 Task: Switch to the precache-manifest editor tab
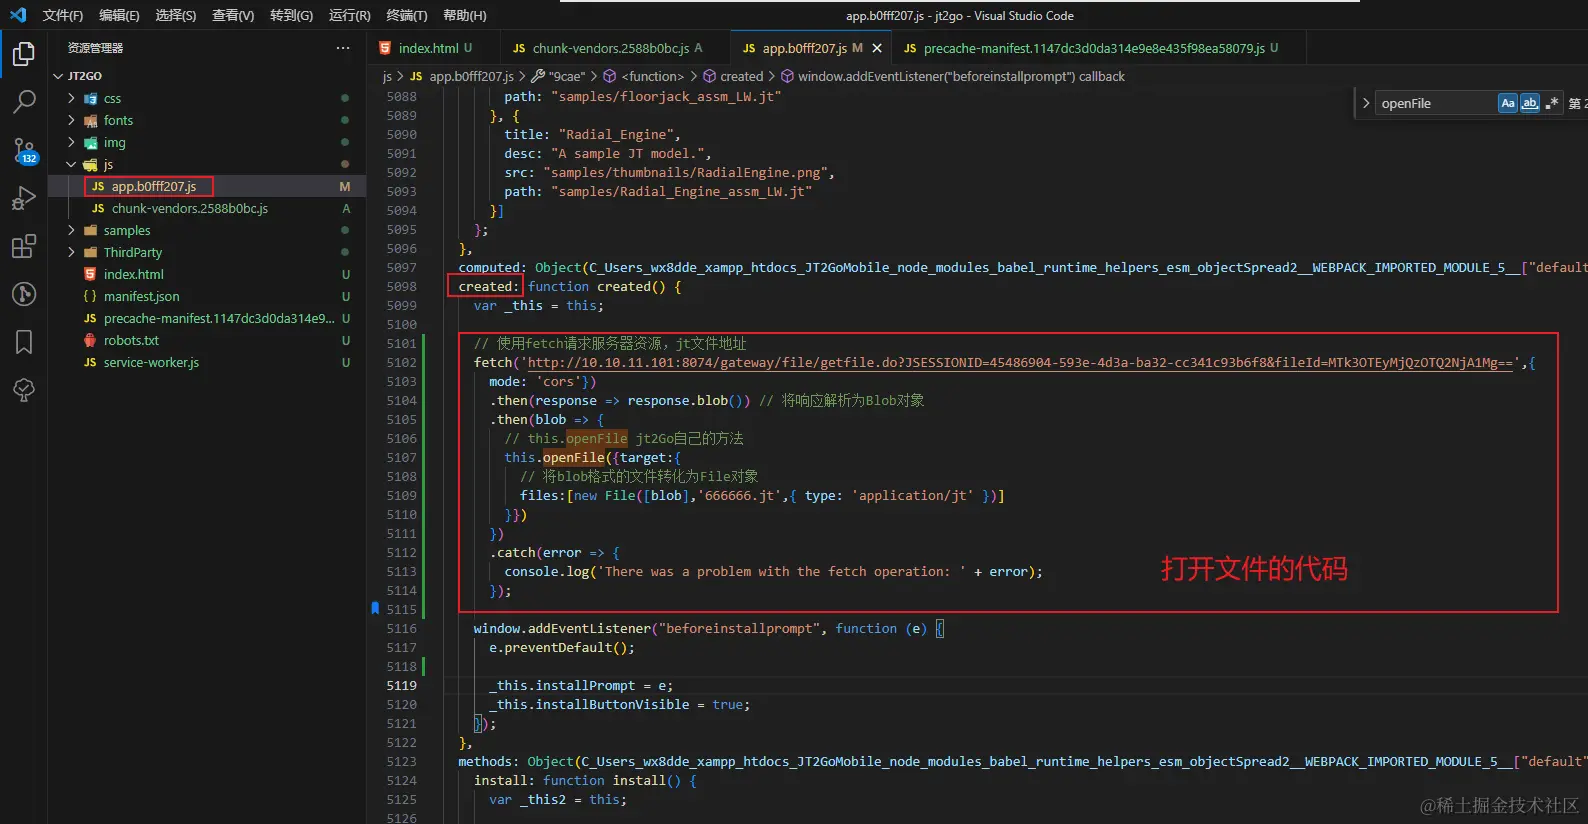[x=1093, y=48]
